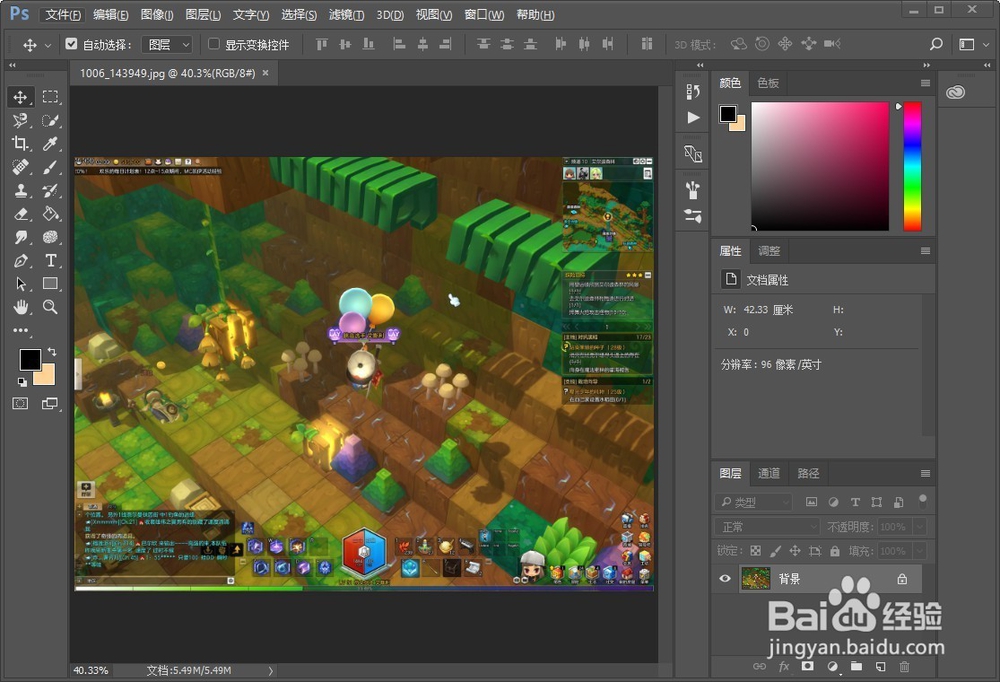Open the Layers panel flyout menu
This screenshot has width=1000, height=682.
tap(925, 473)
